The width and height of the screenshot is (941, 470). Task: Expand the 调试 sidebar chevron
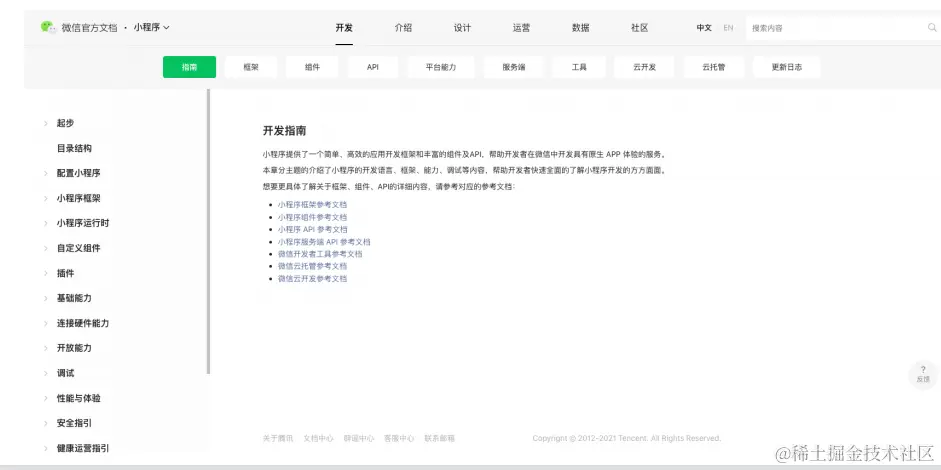(46, 373)
